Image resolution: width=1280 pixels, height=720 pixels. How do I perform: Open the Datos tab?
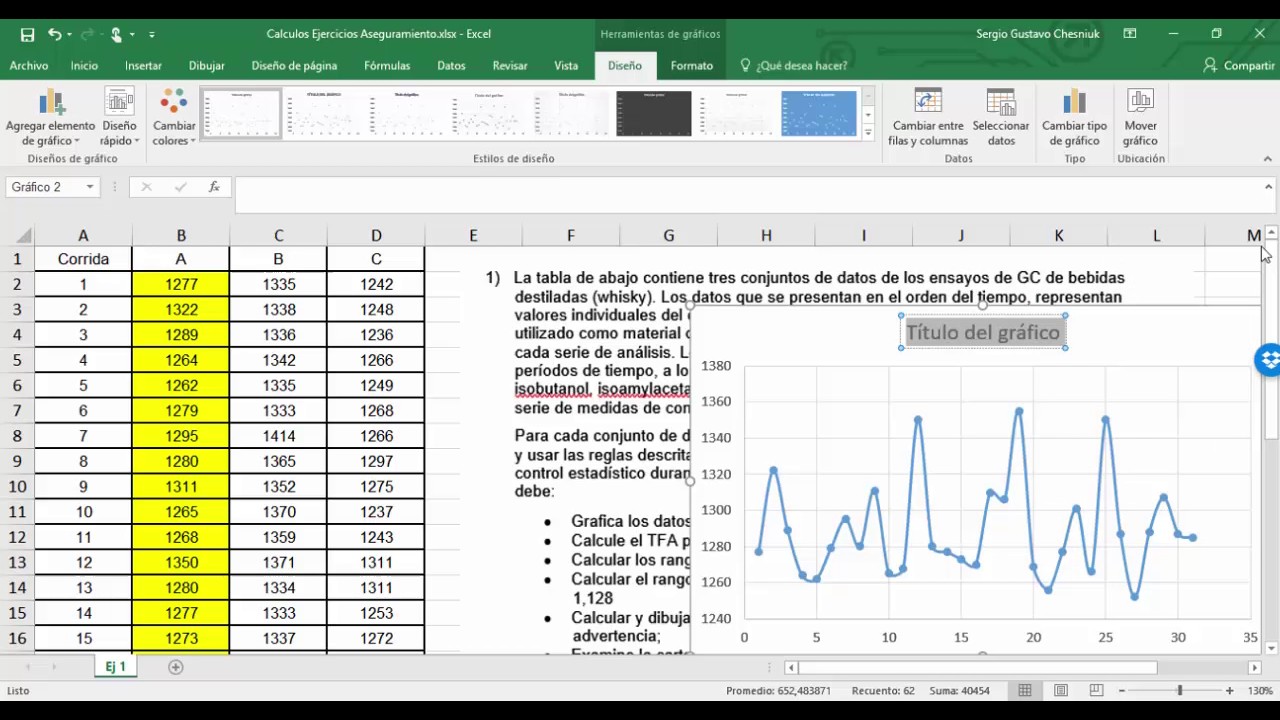pyautogui.click(x=451, y=65)
